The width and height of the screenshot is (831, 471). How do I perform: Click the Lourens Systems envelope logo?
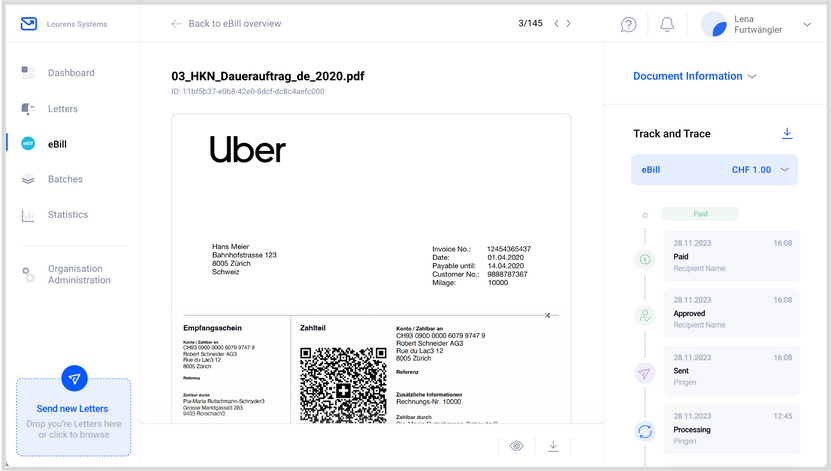(x=29, y=24)
